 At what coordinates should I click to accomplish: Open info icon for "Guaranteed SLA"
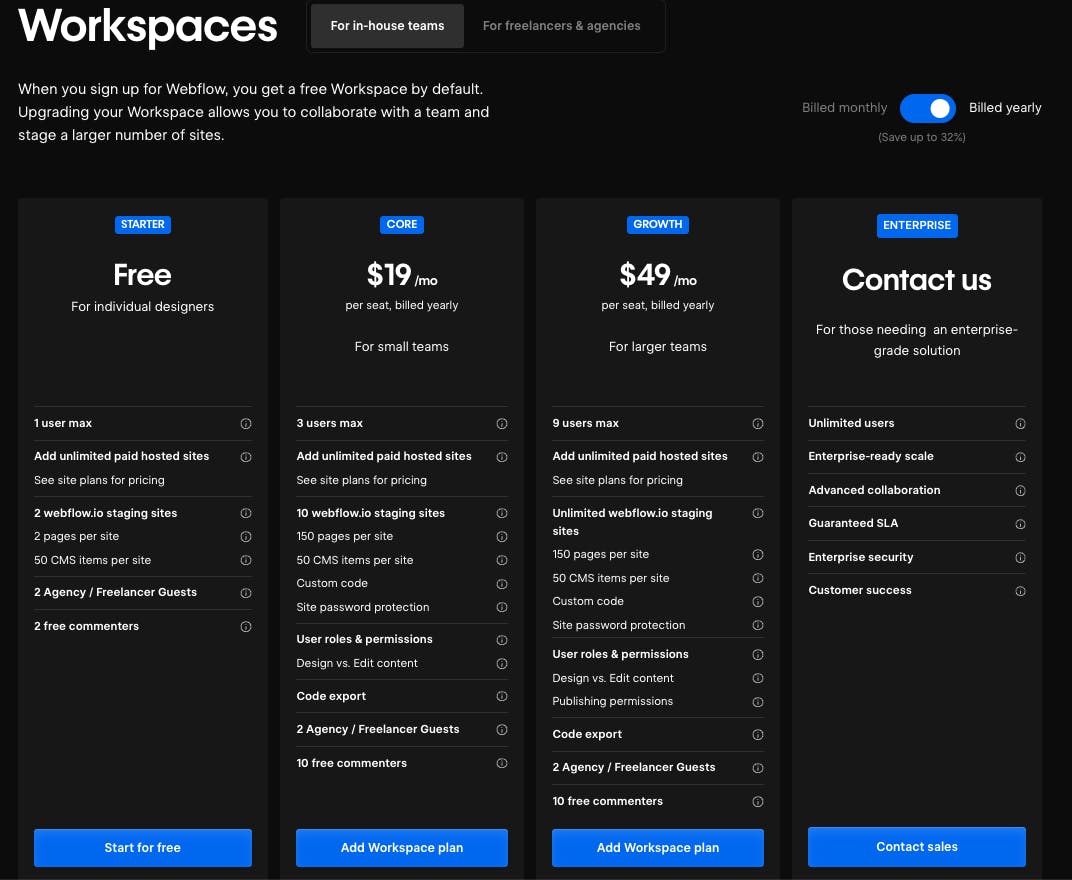pyautogui.click(x=1020, y=524)
